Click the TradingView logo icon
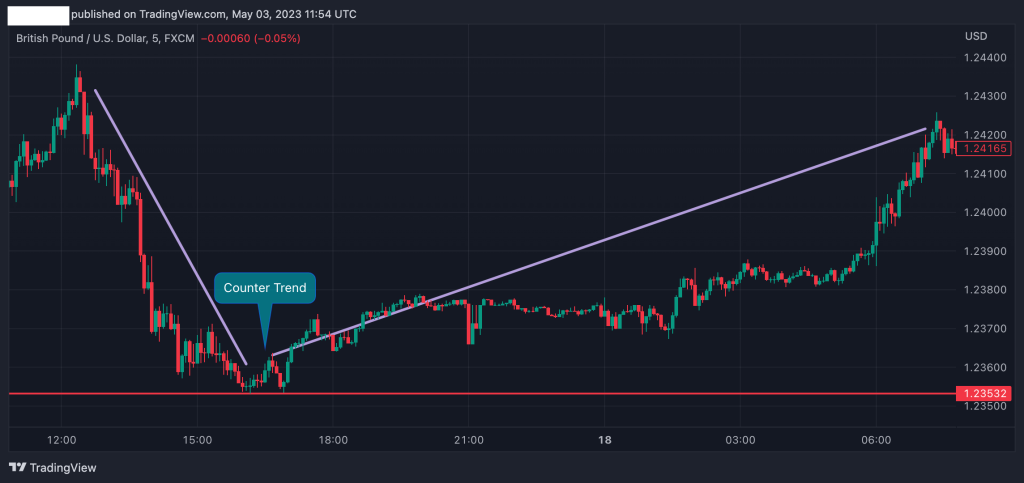Screen dimensions: 1024x483 click(17, 467)
